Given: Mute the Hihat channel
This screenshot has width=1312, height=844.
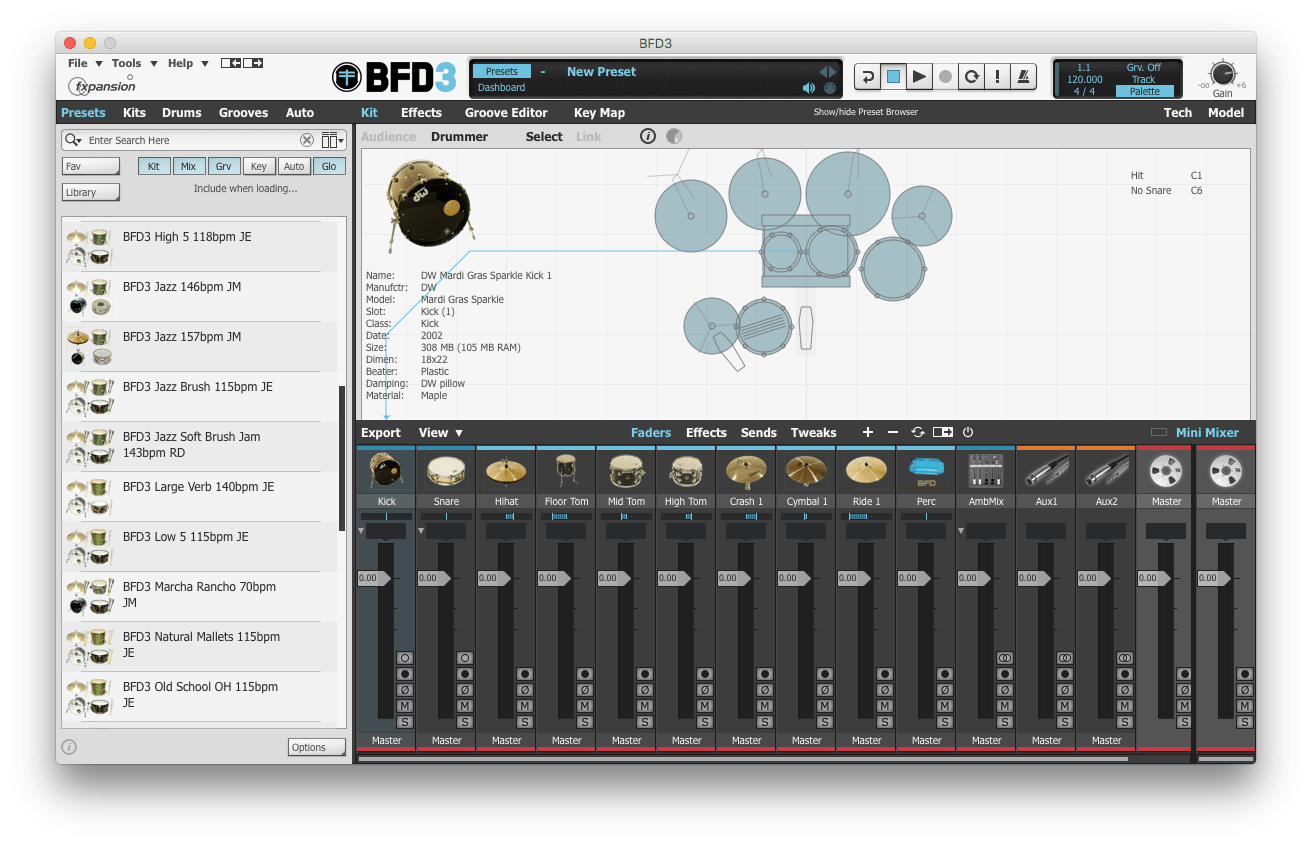Looking at the screenshot, I should [x=525, y=706].
